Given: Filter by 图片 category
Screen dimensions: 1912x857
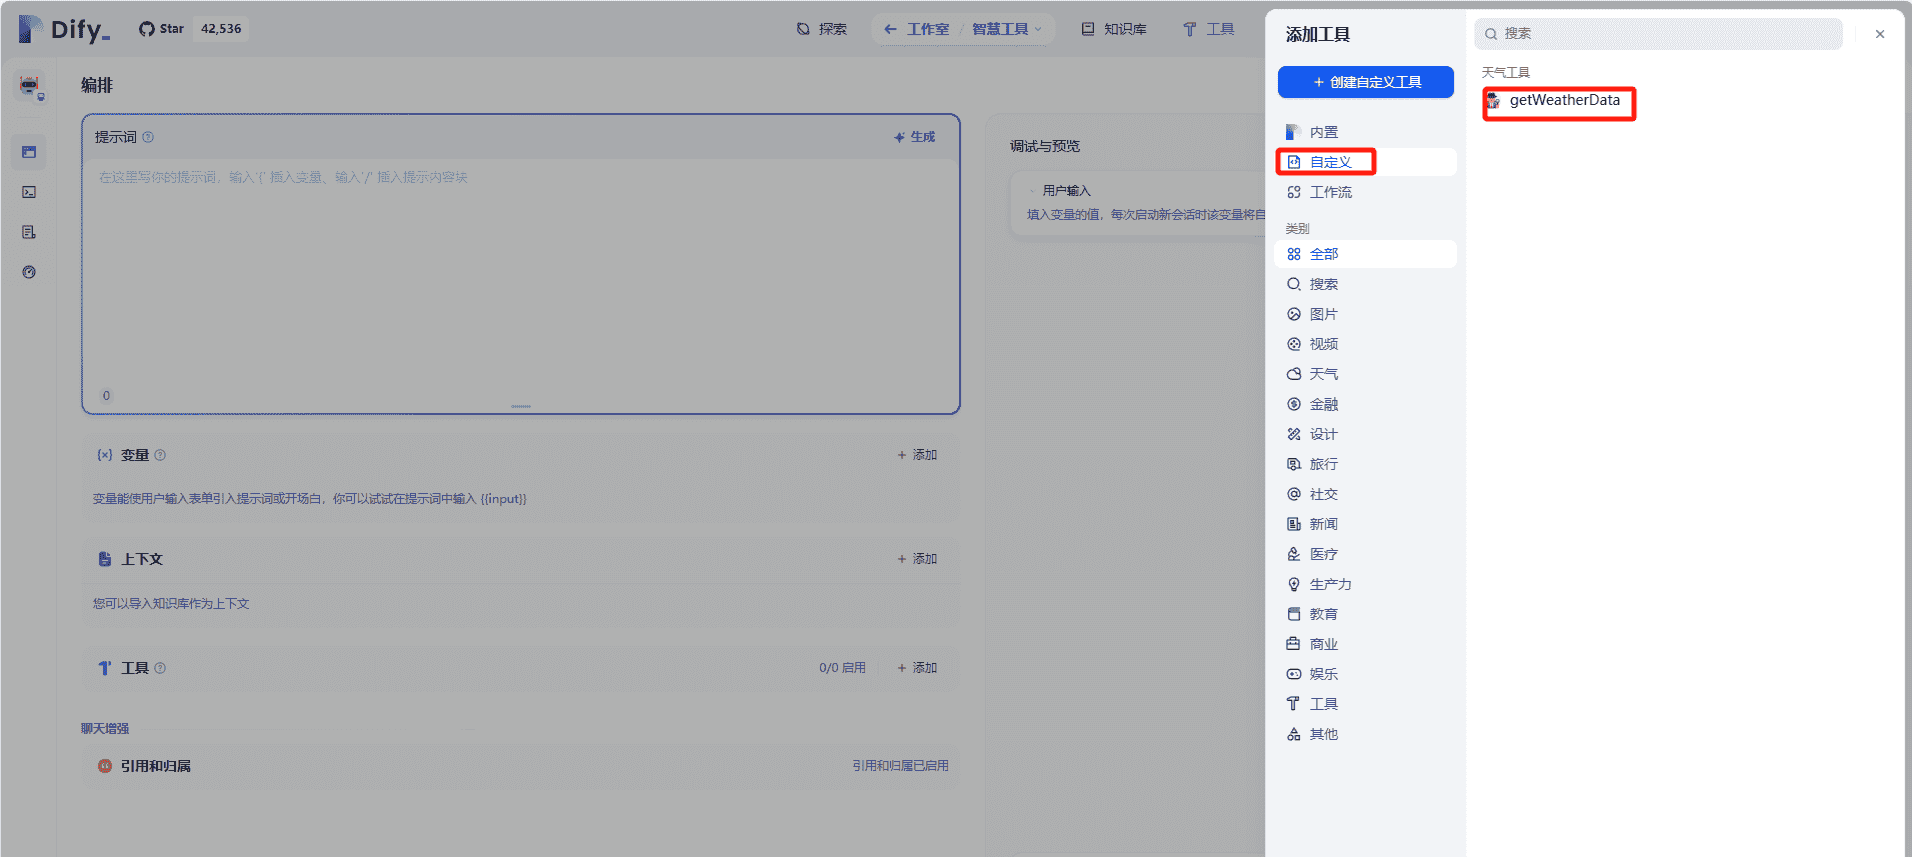Looking at the screenshot, I should point(1366,314).
